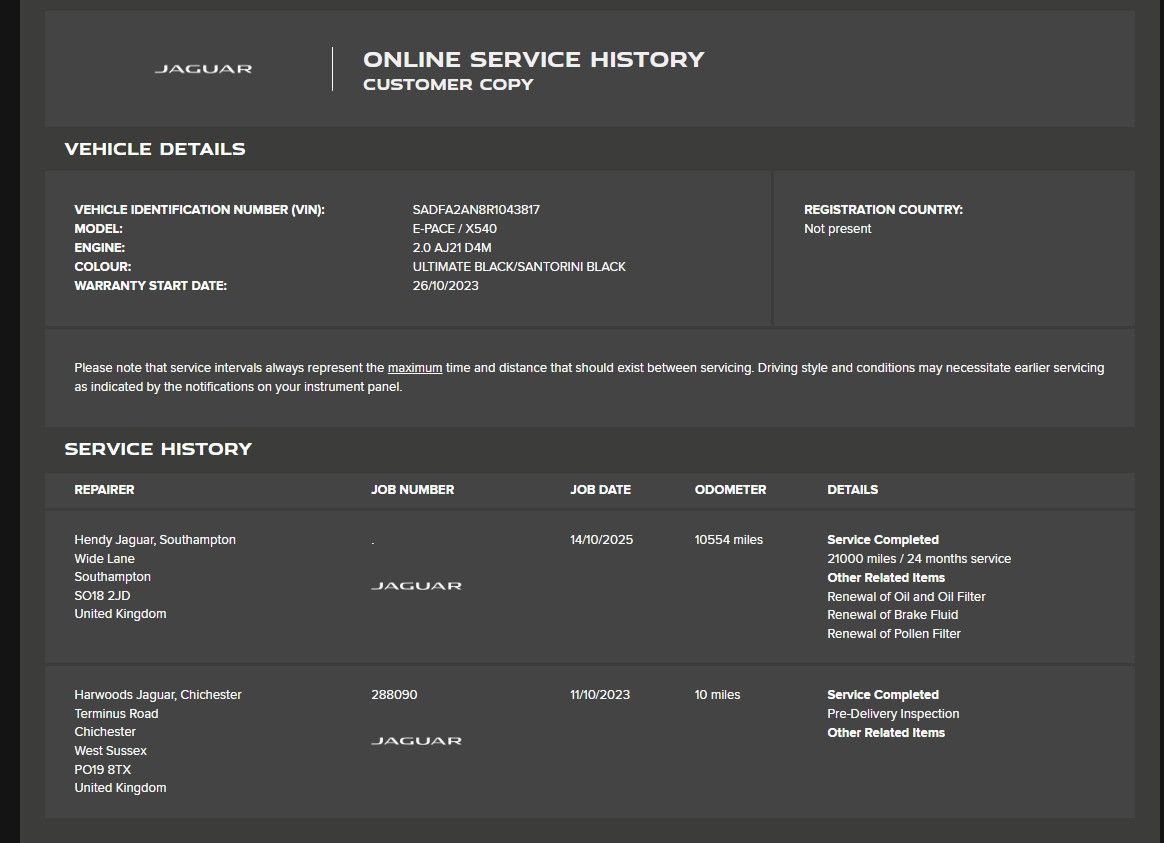Select the VIN value SADFA2AN8R1043817
The width and height of the screenshot is (1164, 843).
pos(476,210)
